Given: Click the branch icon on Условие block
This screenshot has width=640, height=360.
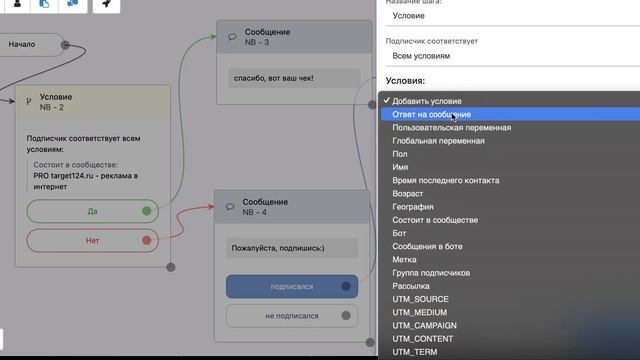Looking at the screenshot, I should point(29,102).
